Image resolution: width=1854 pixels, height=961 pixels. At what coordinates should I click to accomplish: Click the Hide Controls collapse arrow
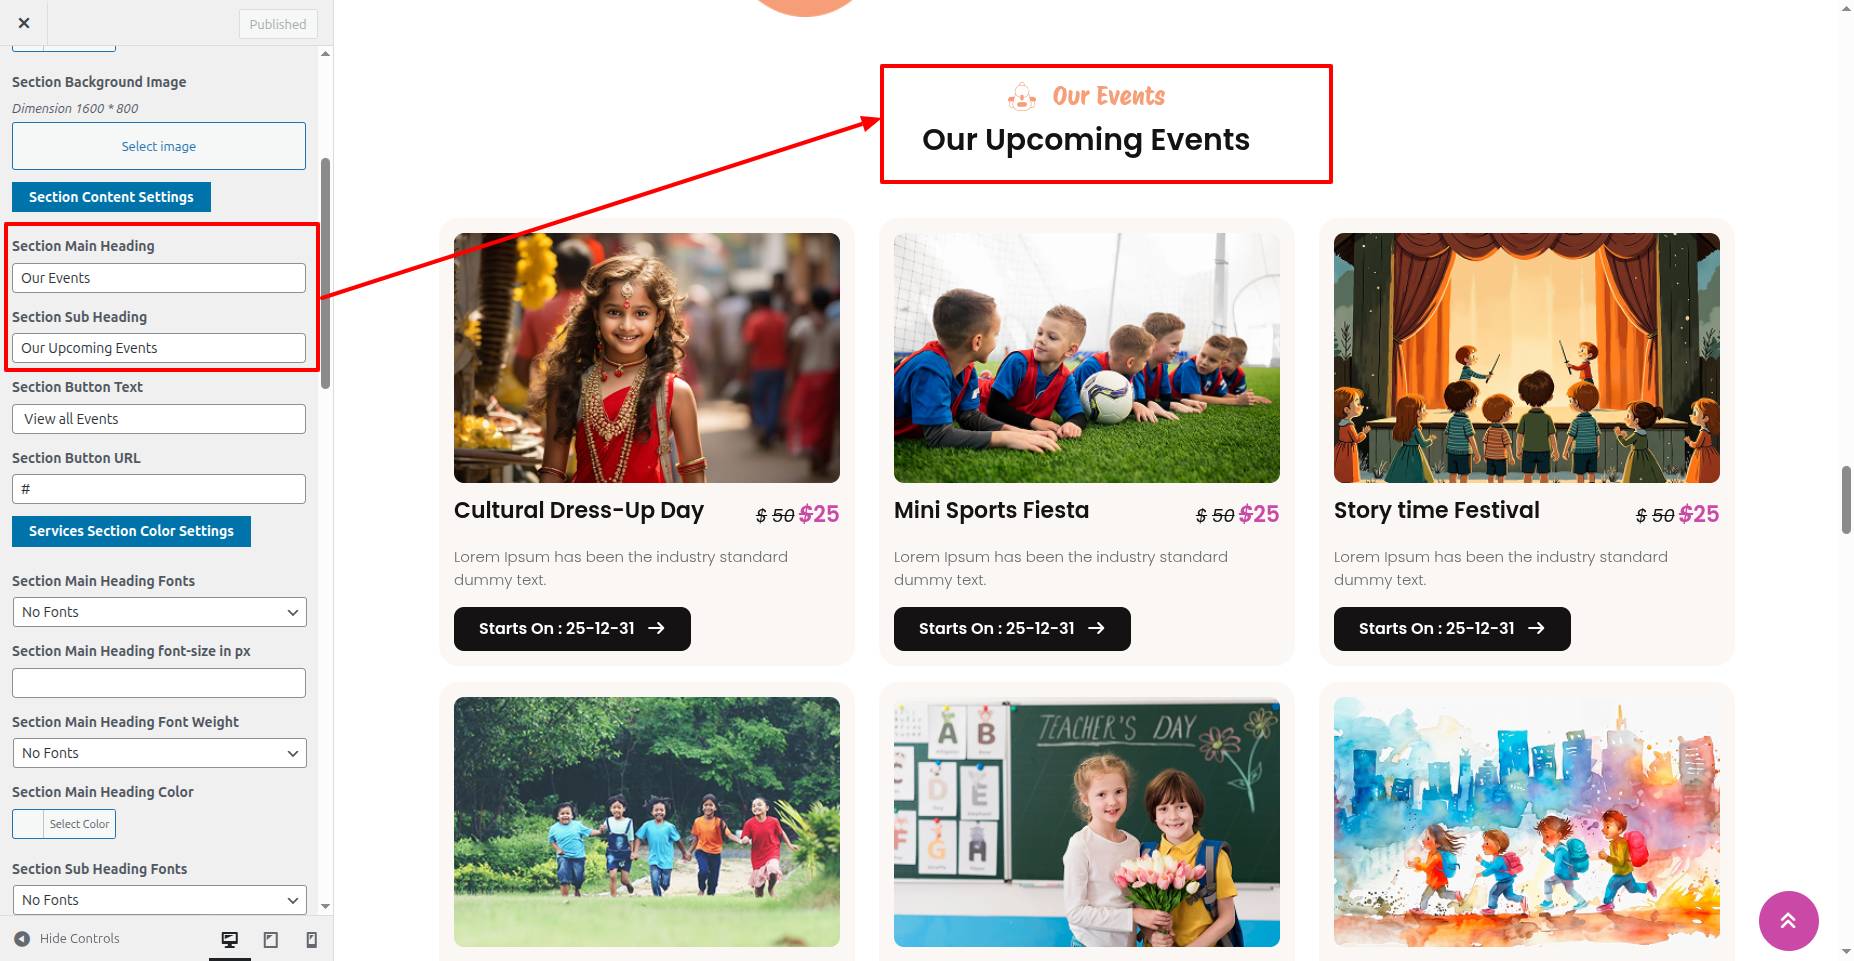[x=22, y=939]
